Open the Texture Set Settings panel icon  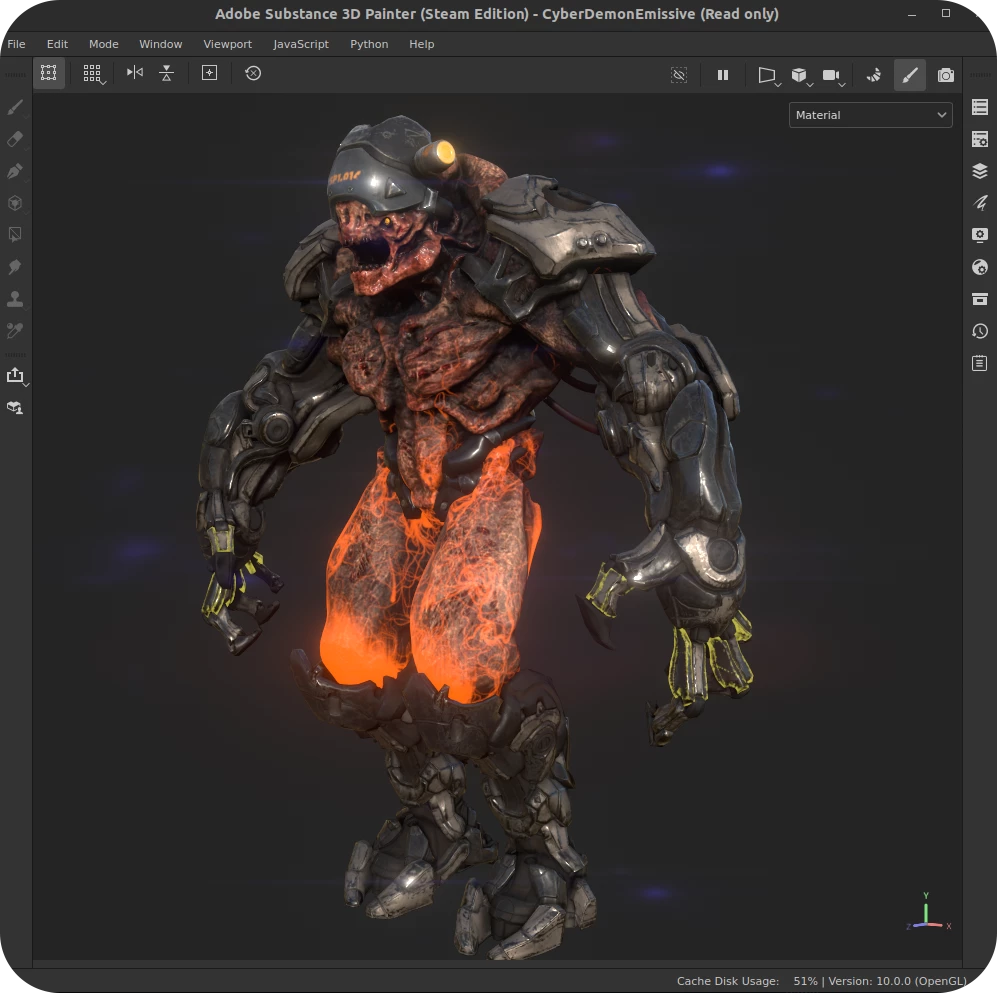pos(980,139)
